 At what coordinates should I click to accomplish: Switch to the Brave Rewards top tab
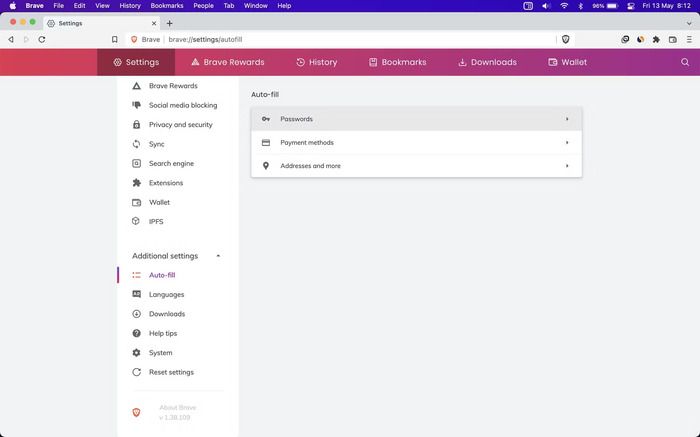(x=228, y=62)
